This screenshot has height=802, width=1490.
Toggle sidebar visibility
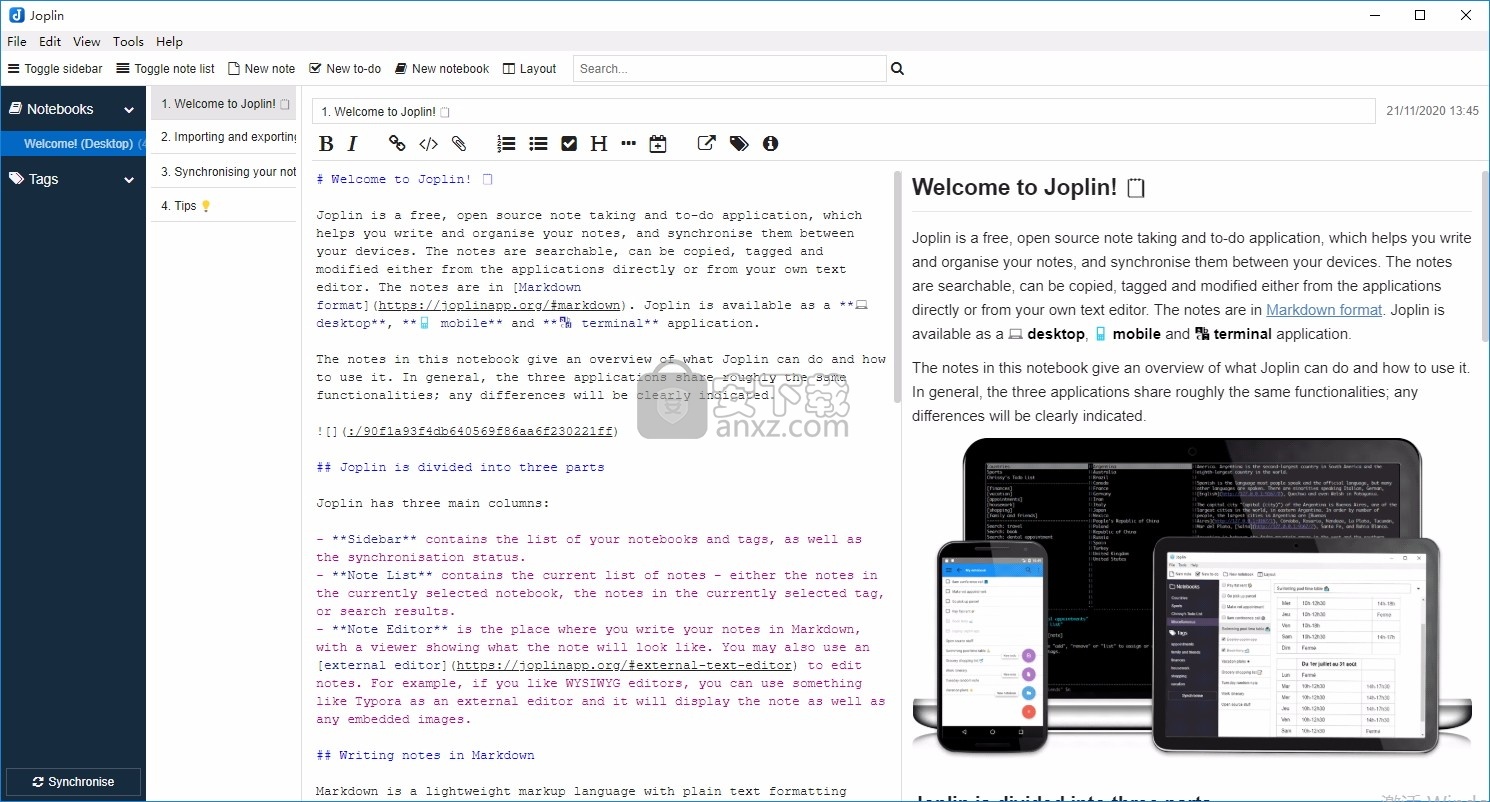click(55, 69)
